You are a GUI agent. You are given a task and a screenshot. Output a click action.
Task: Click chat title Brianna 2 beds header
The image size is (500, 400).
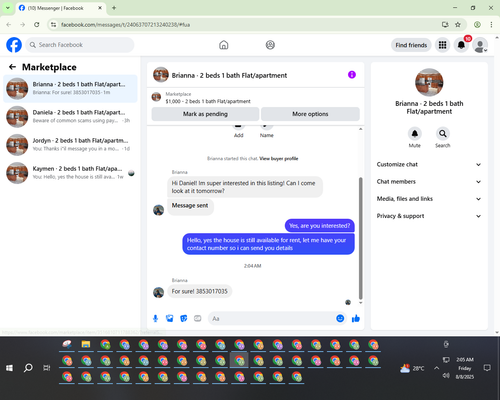pyautogui.click(x=229, y=75)
